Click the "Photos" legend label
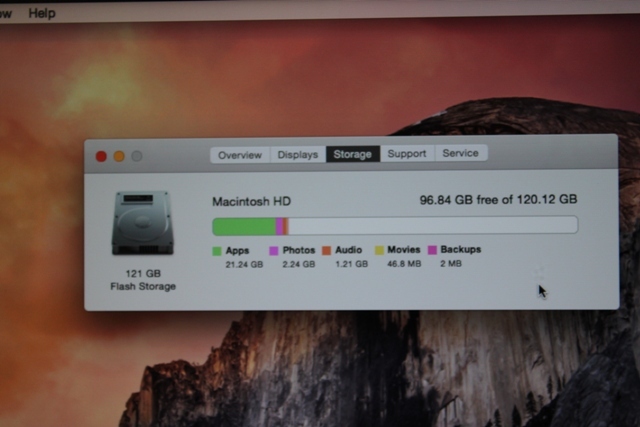Image resolution: width=640 pixels, height=427 pixels. click(x=299, y=250)
